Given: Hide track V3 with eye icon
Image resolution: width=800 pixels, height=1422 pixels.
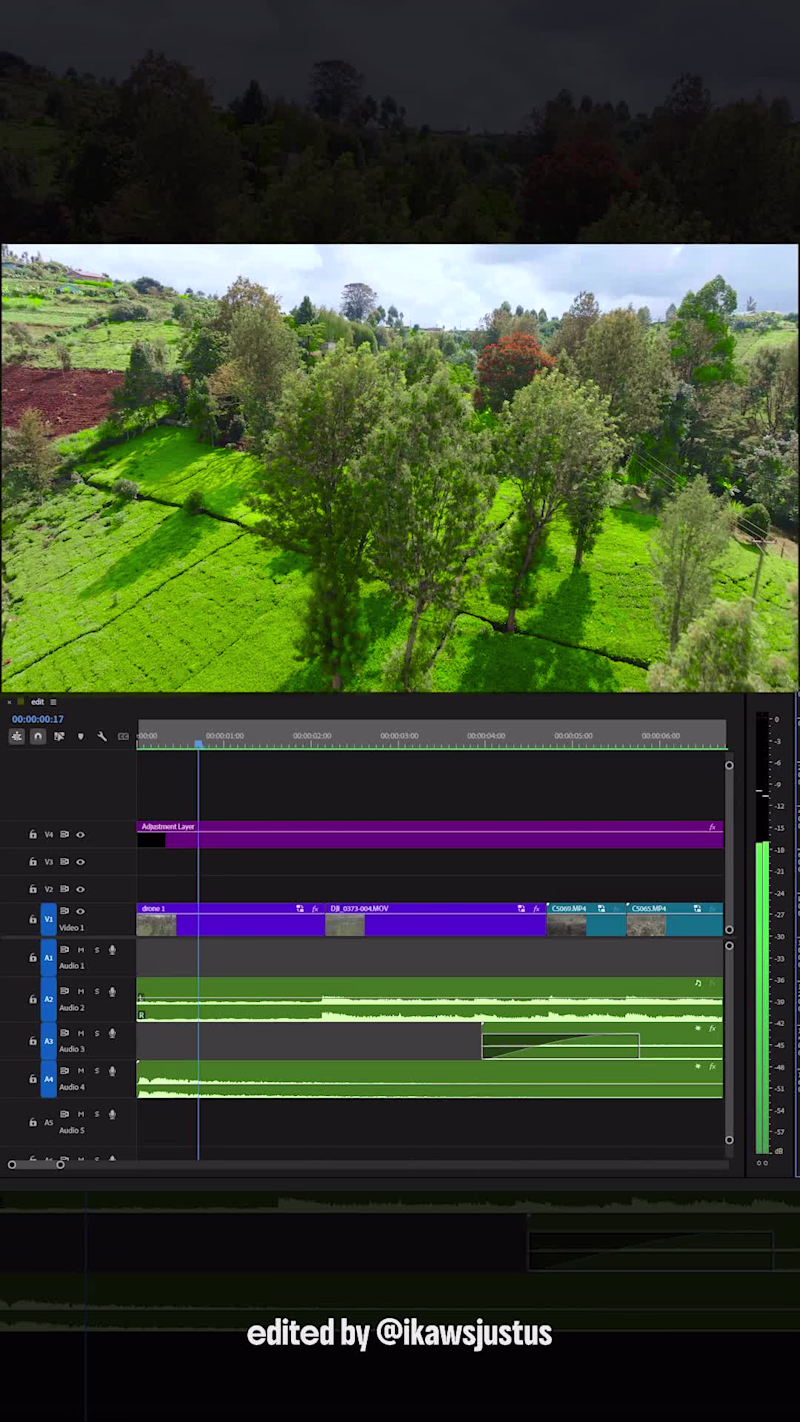Looking at the screenshot, I should point(80,861).
